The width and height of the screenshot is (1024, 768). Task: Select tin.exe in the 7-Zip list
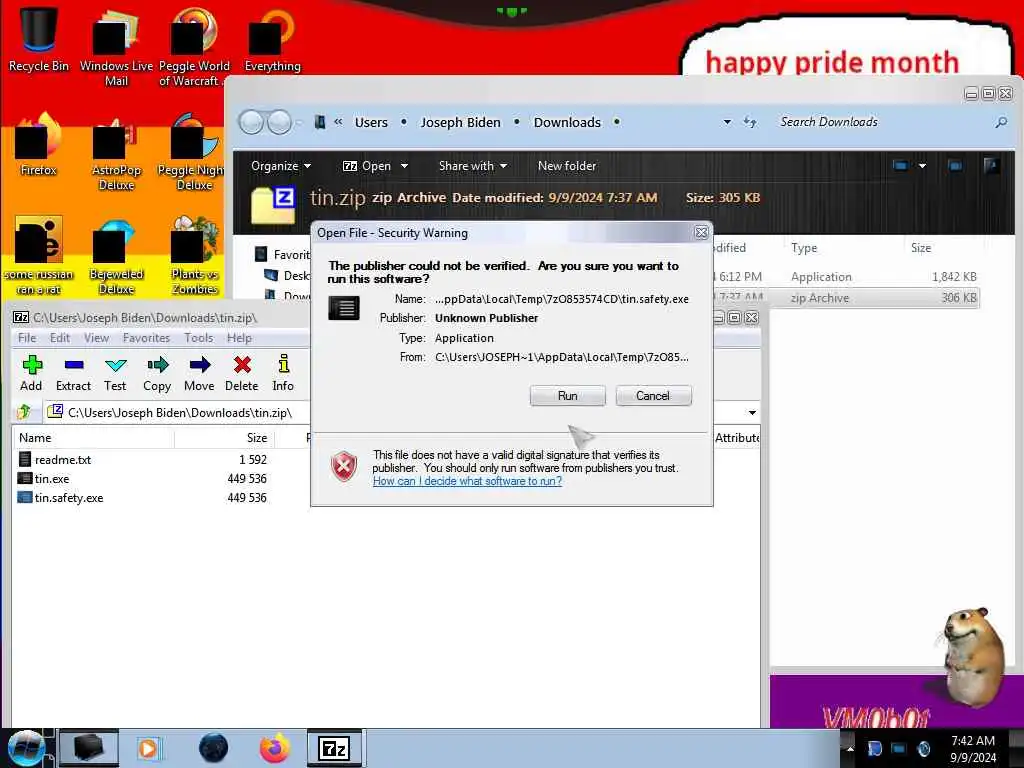pos(52,479)
